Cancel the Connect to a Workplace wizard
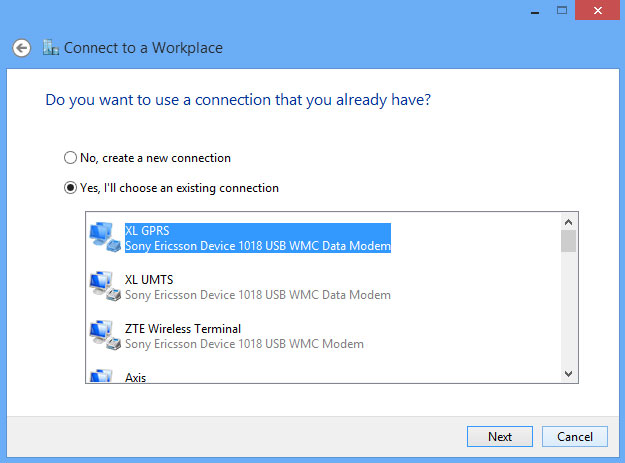Screen dimensions: 625x463 coord(575,437)
